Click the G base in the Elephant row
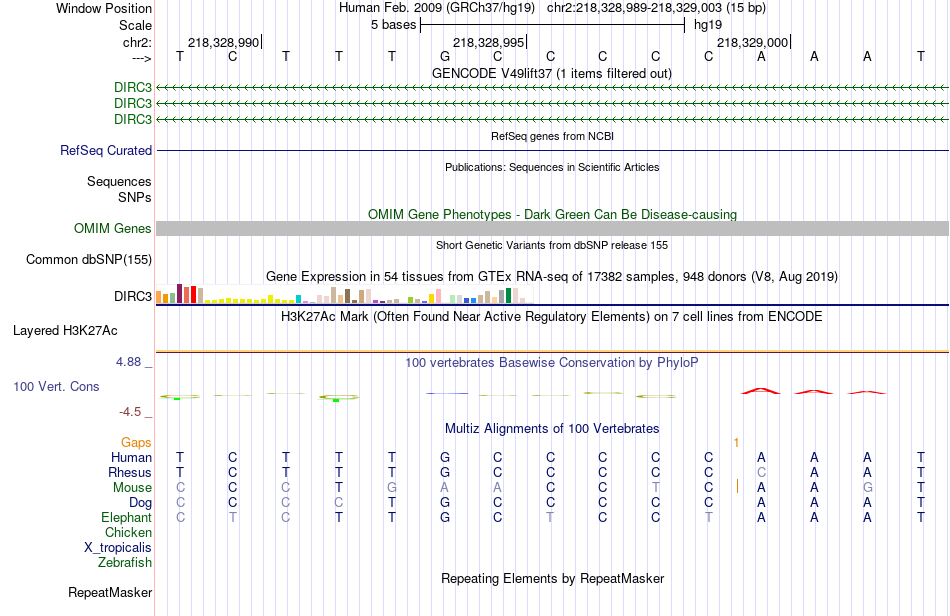 445,518
